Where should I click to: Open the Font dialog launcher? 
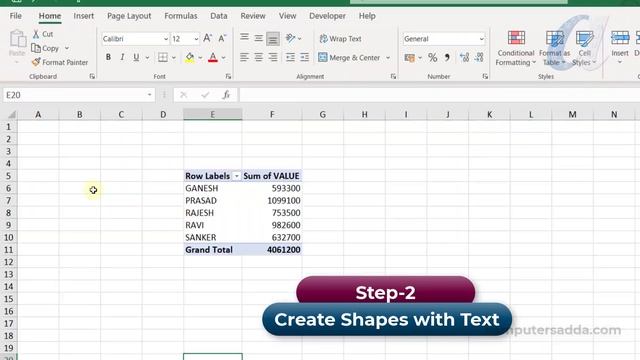pos(228,76)
